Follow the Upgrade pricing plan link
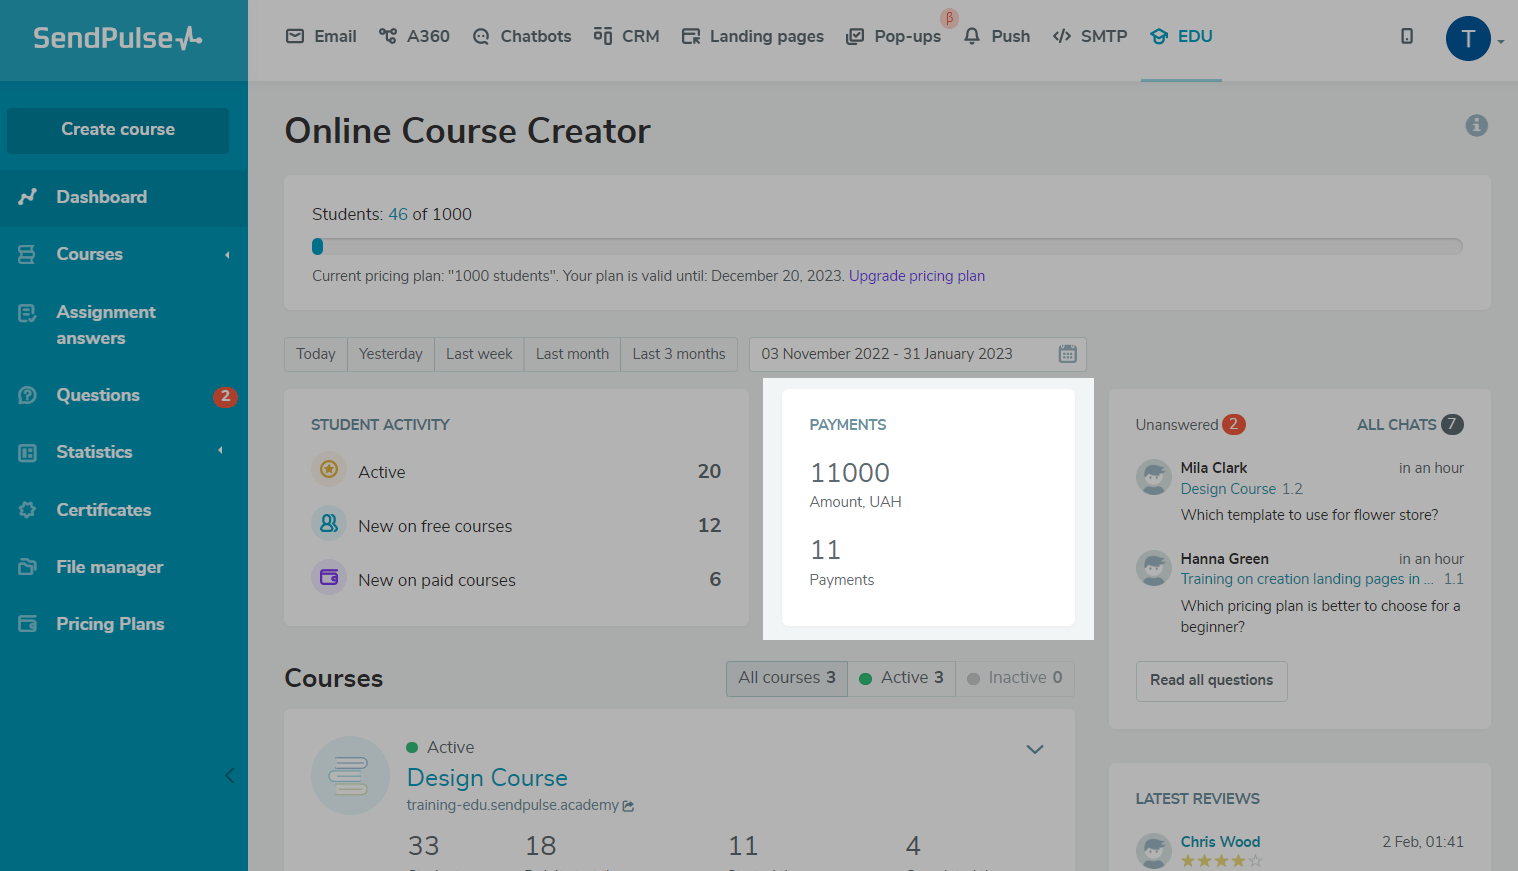The image size is (1518, 871). click(916, 276)
